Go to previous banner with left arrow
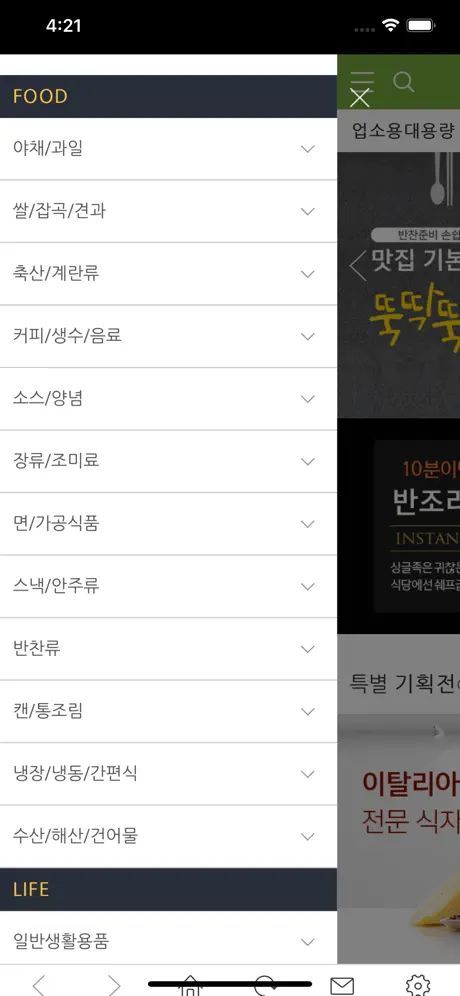 (x=358, y=266)
